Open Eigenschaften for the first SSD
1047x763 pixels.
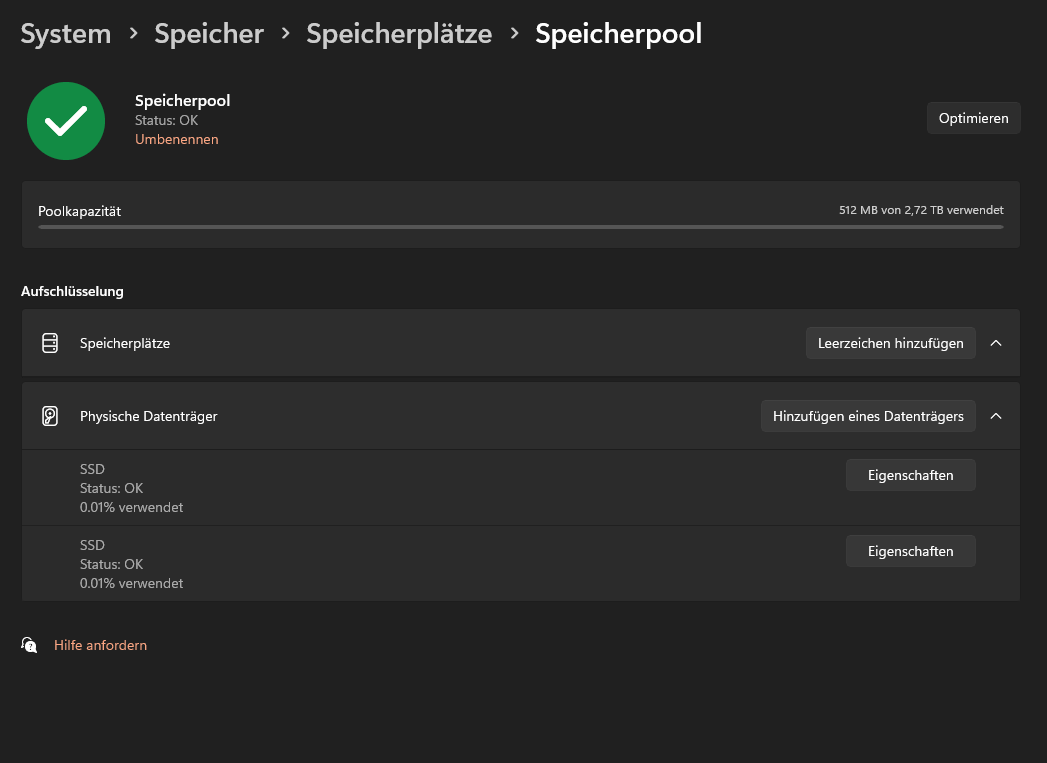point(910,475)
